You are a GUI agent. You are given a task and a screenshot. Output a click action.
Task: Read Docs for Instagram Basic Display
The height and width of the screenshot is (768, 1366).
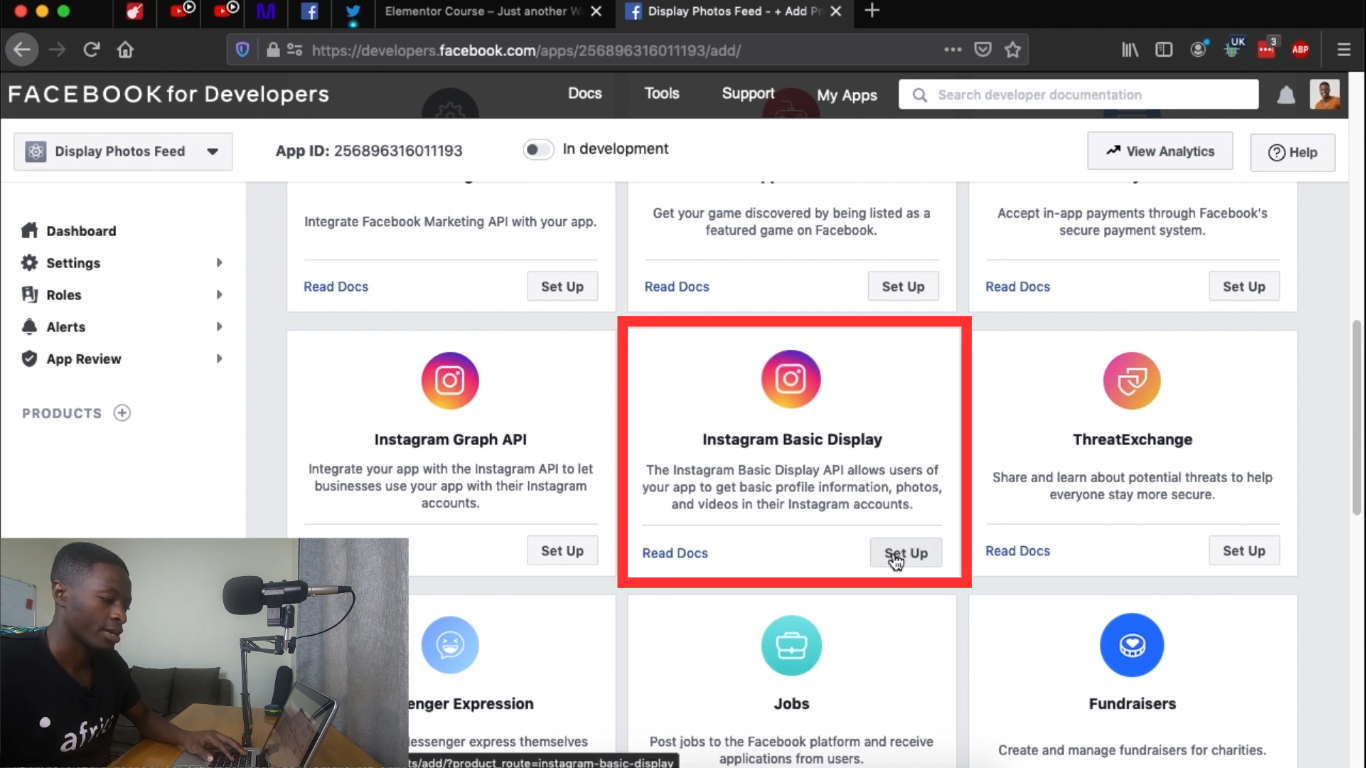(675, 553)
